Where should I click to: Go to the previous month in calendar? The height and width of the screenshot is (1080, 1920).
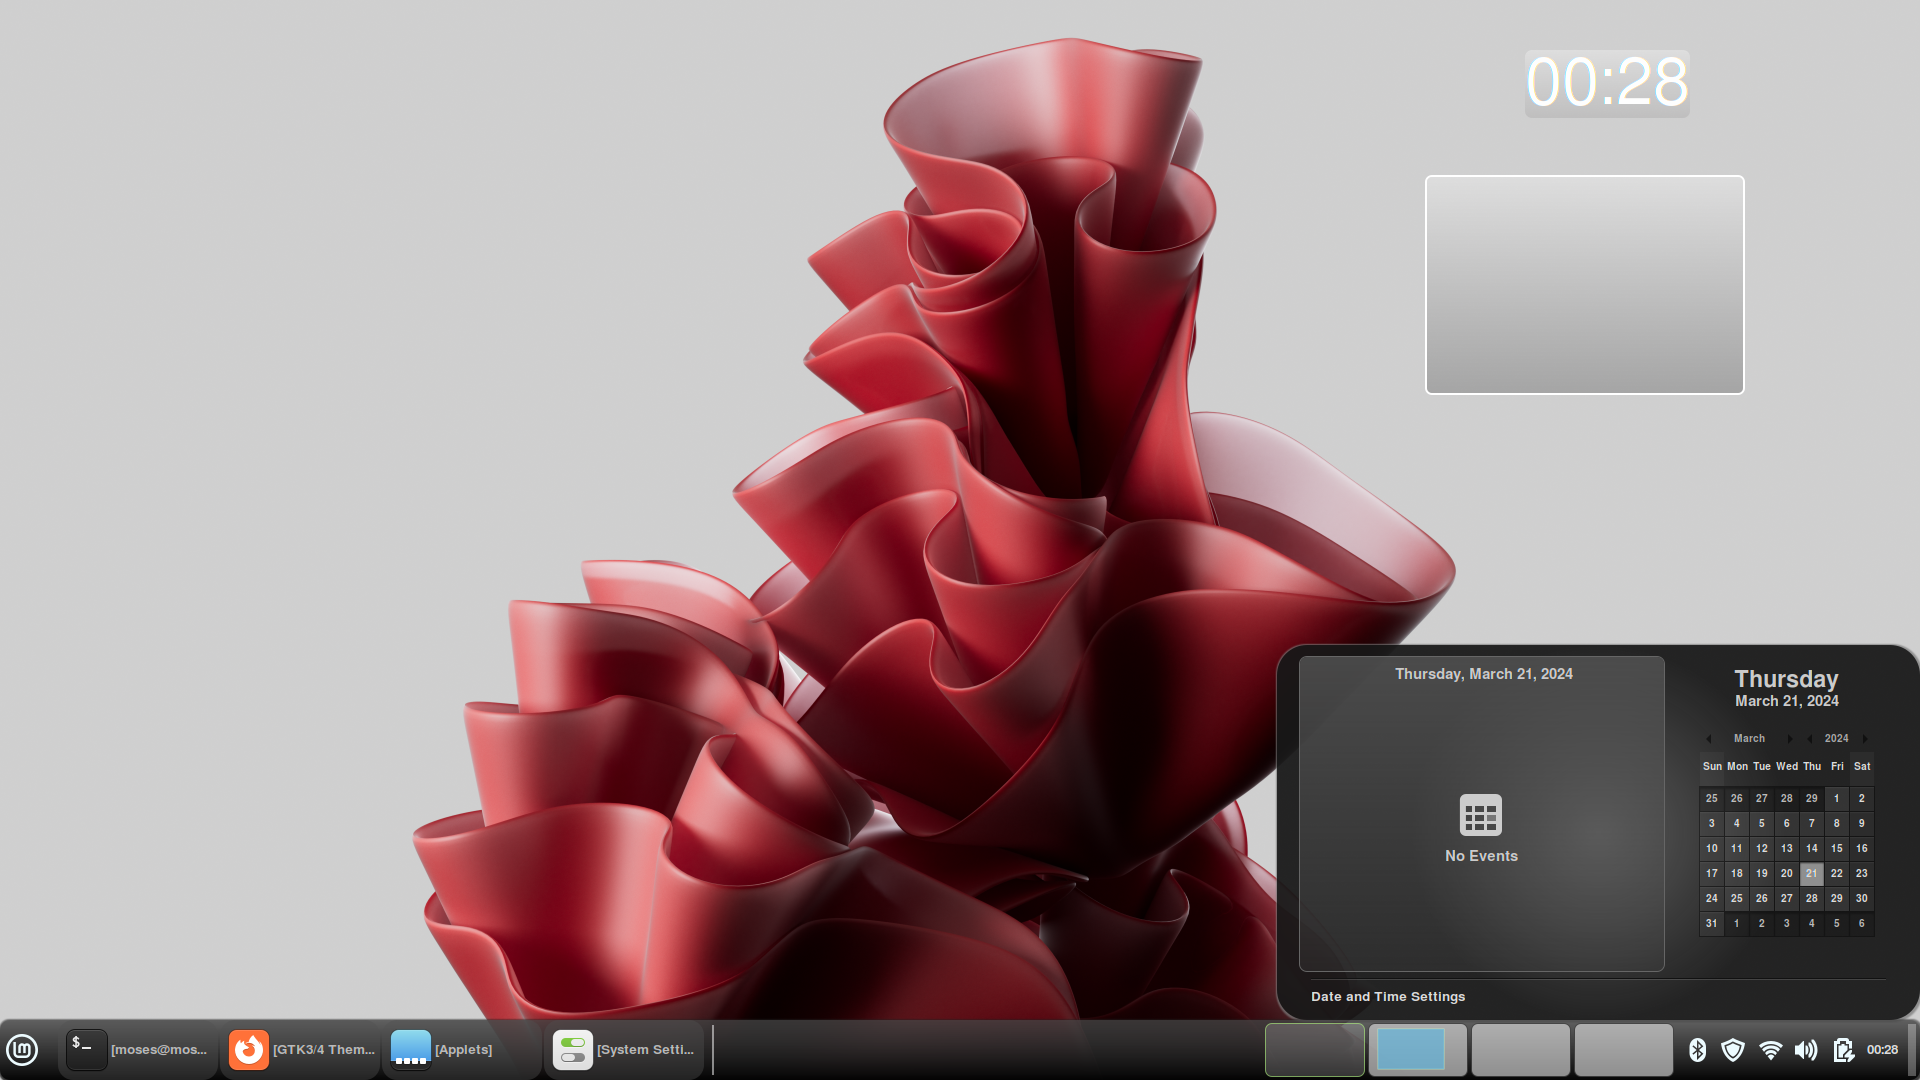[x=1709, y=739]
